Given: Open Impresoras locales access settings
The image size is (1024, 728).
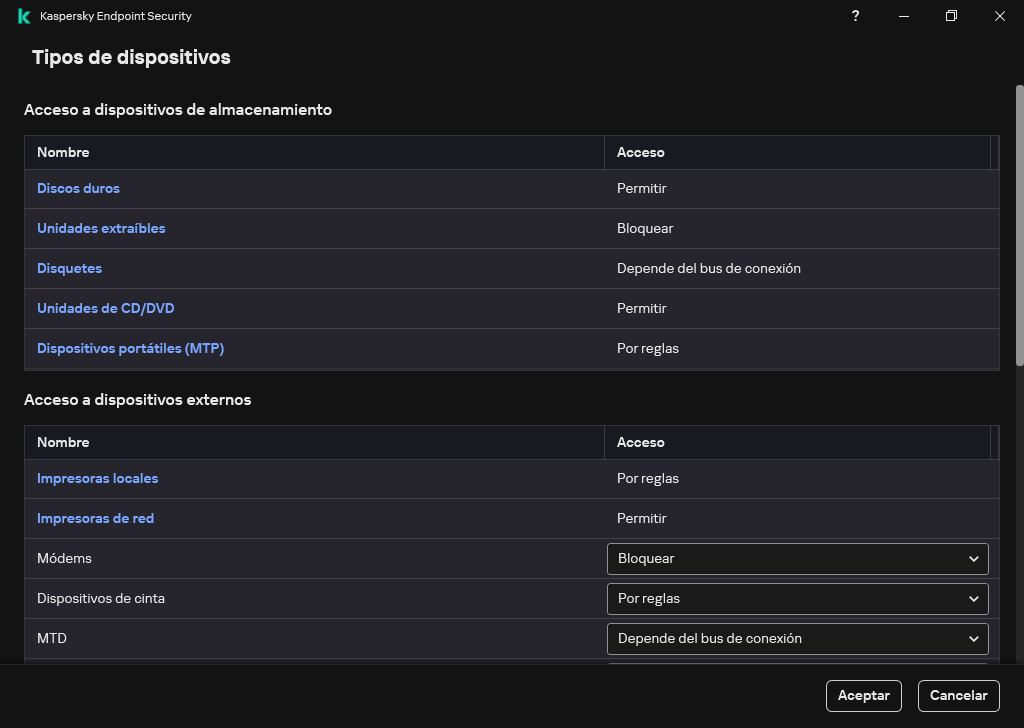Looking at the screenshot, I should click(x=97, y=478).
